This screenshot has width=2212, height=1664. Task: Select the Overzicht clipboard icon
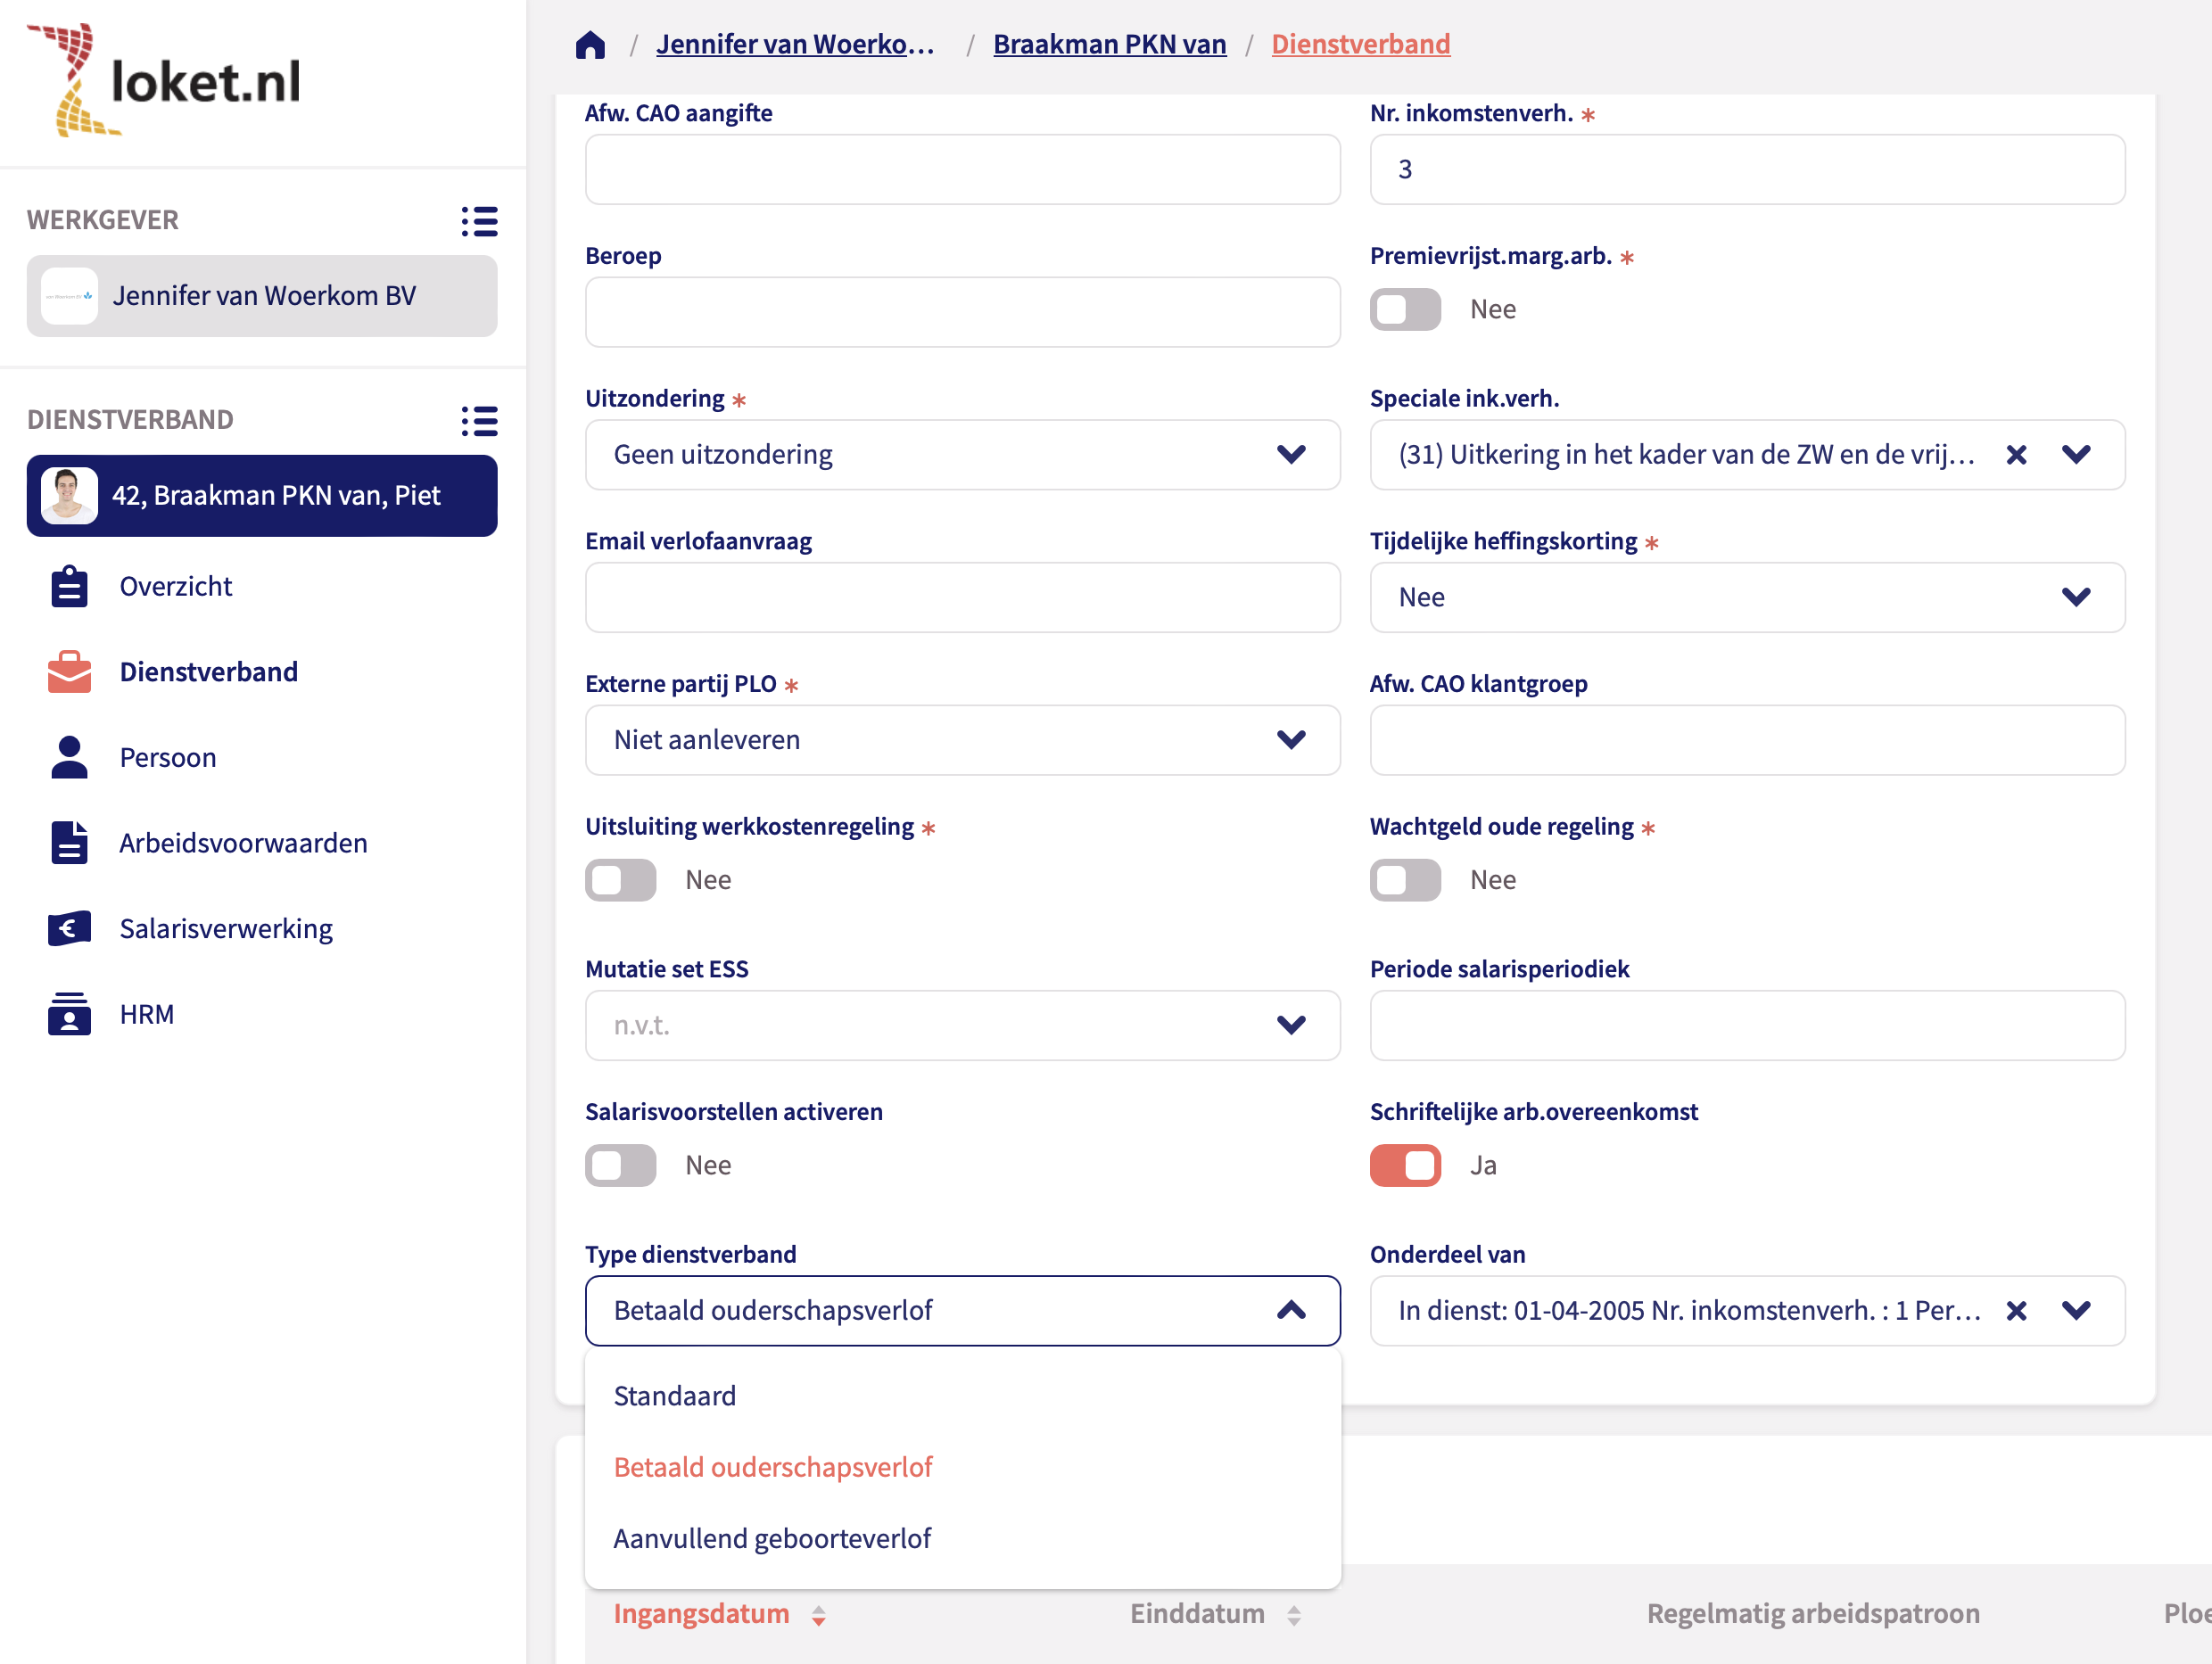[x=68, y=586]
